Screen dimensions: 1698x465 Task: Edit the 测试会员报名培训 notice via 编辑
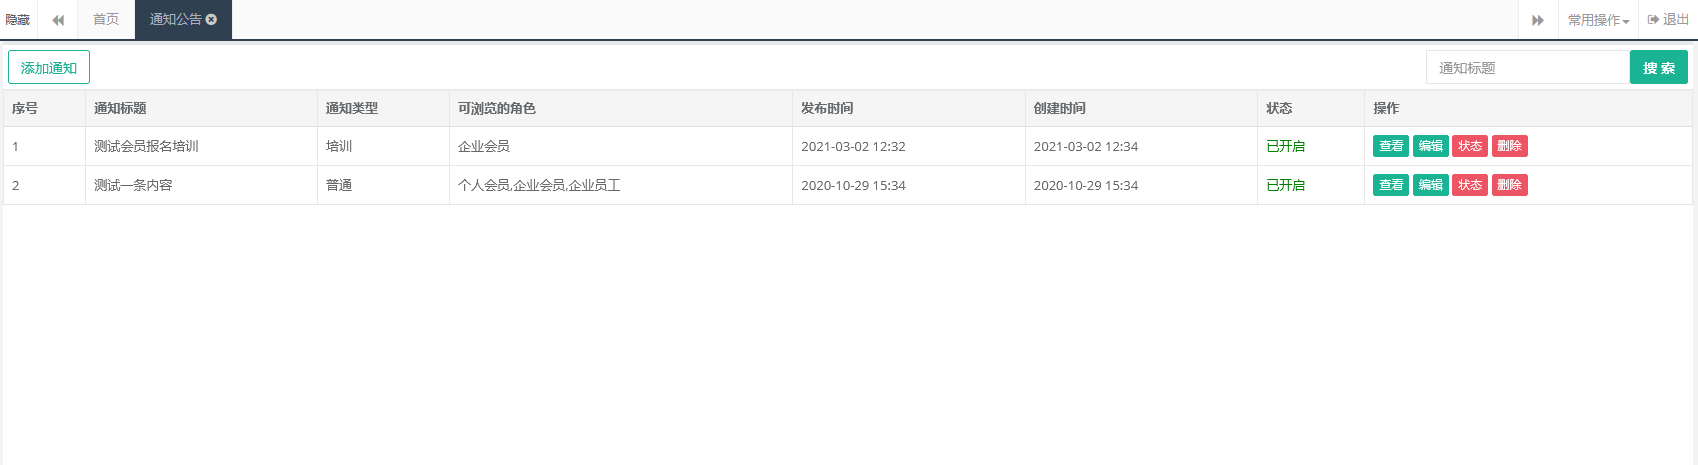point(1430,146)
